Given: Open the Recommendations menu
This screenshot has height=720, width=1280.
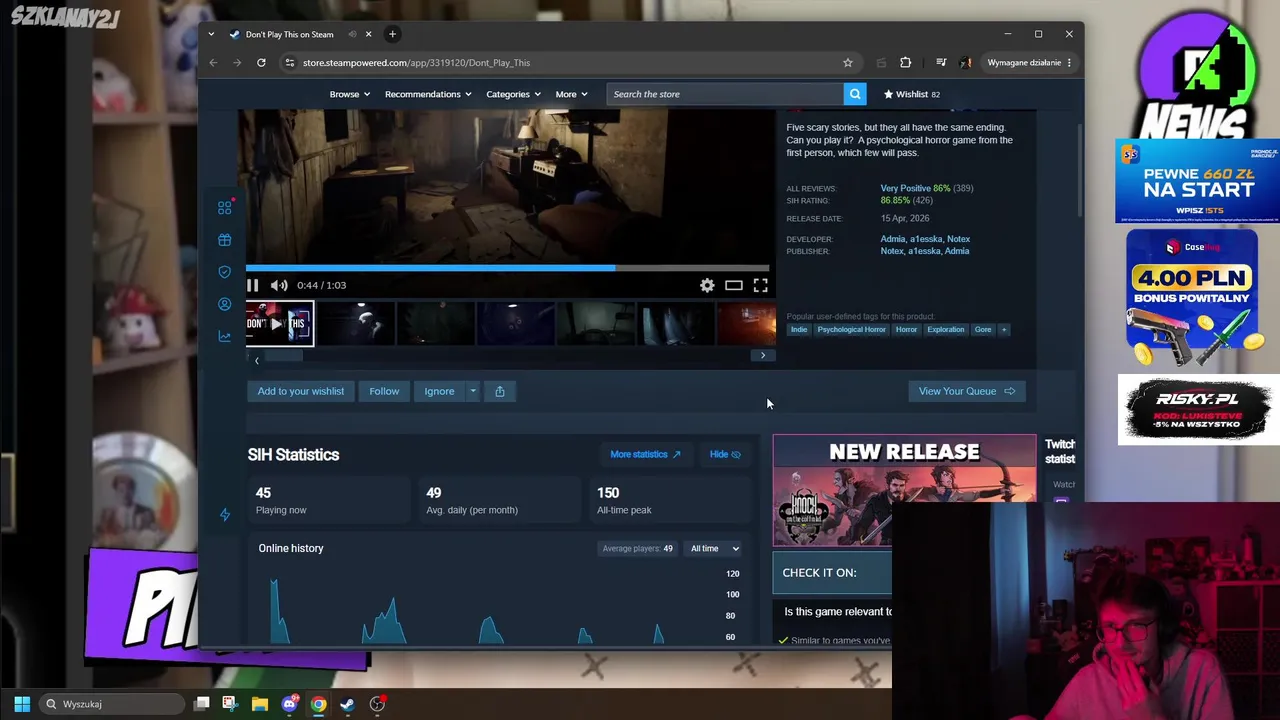Looking at the screenshot, I should 428,94.
